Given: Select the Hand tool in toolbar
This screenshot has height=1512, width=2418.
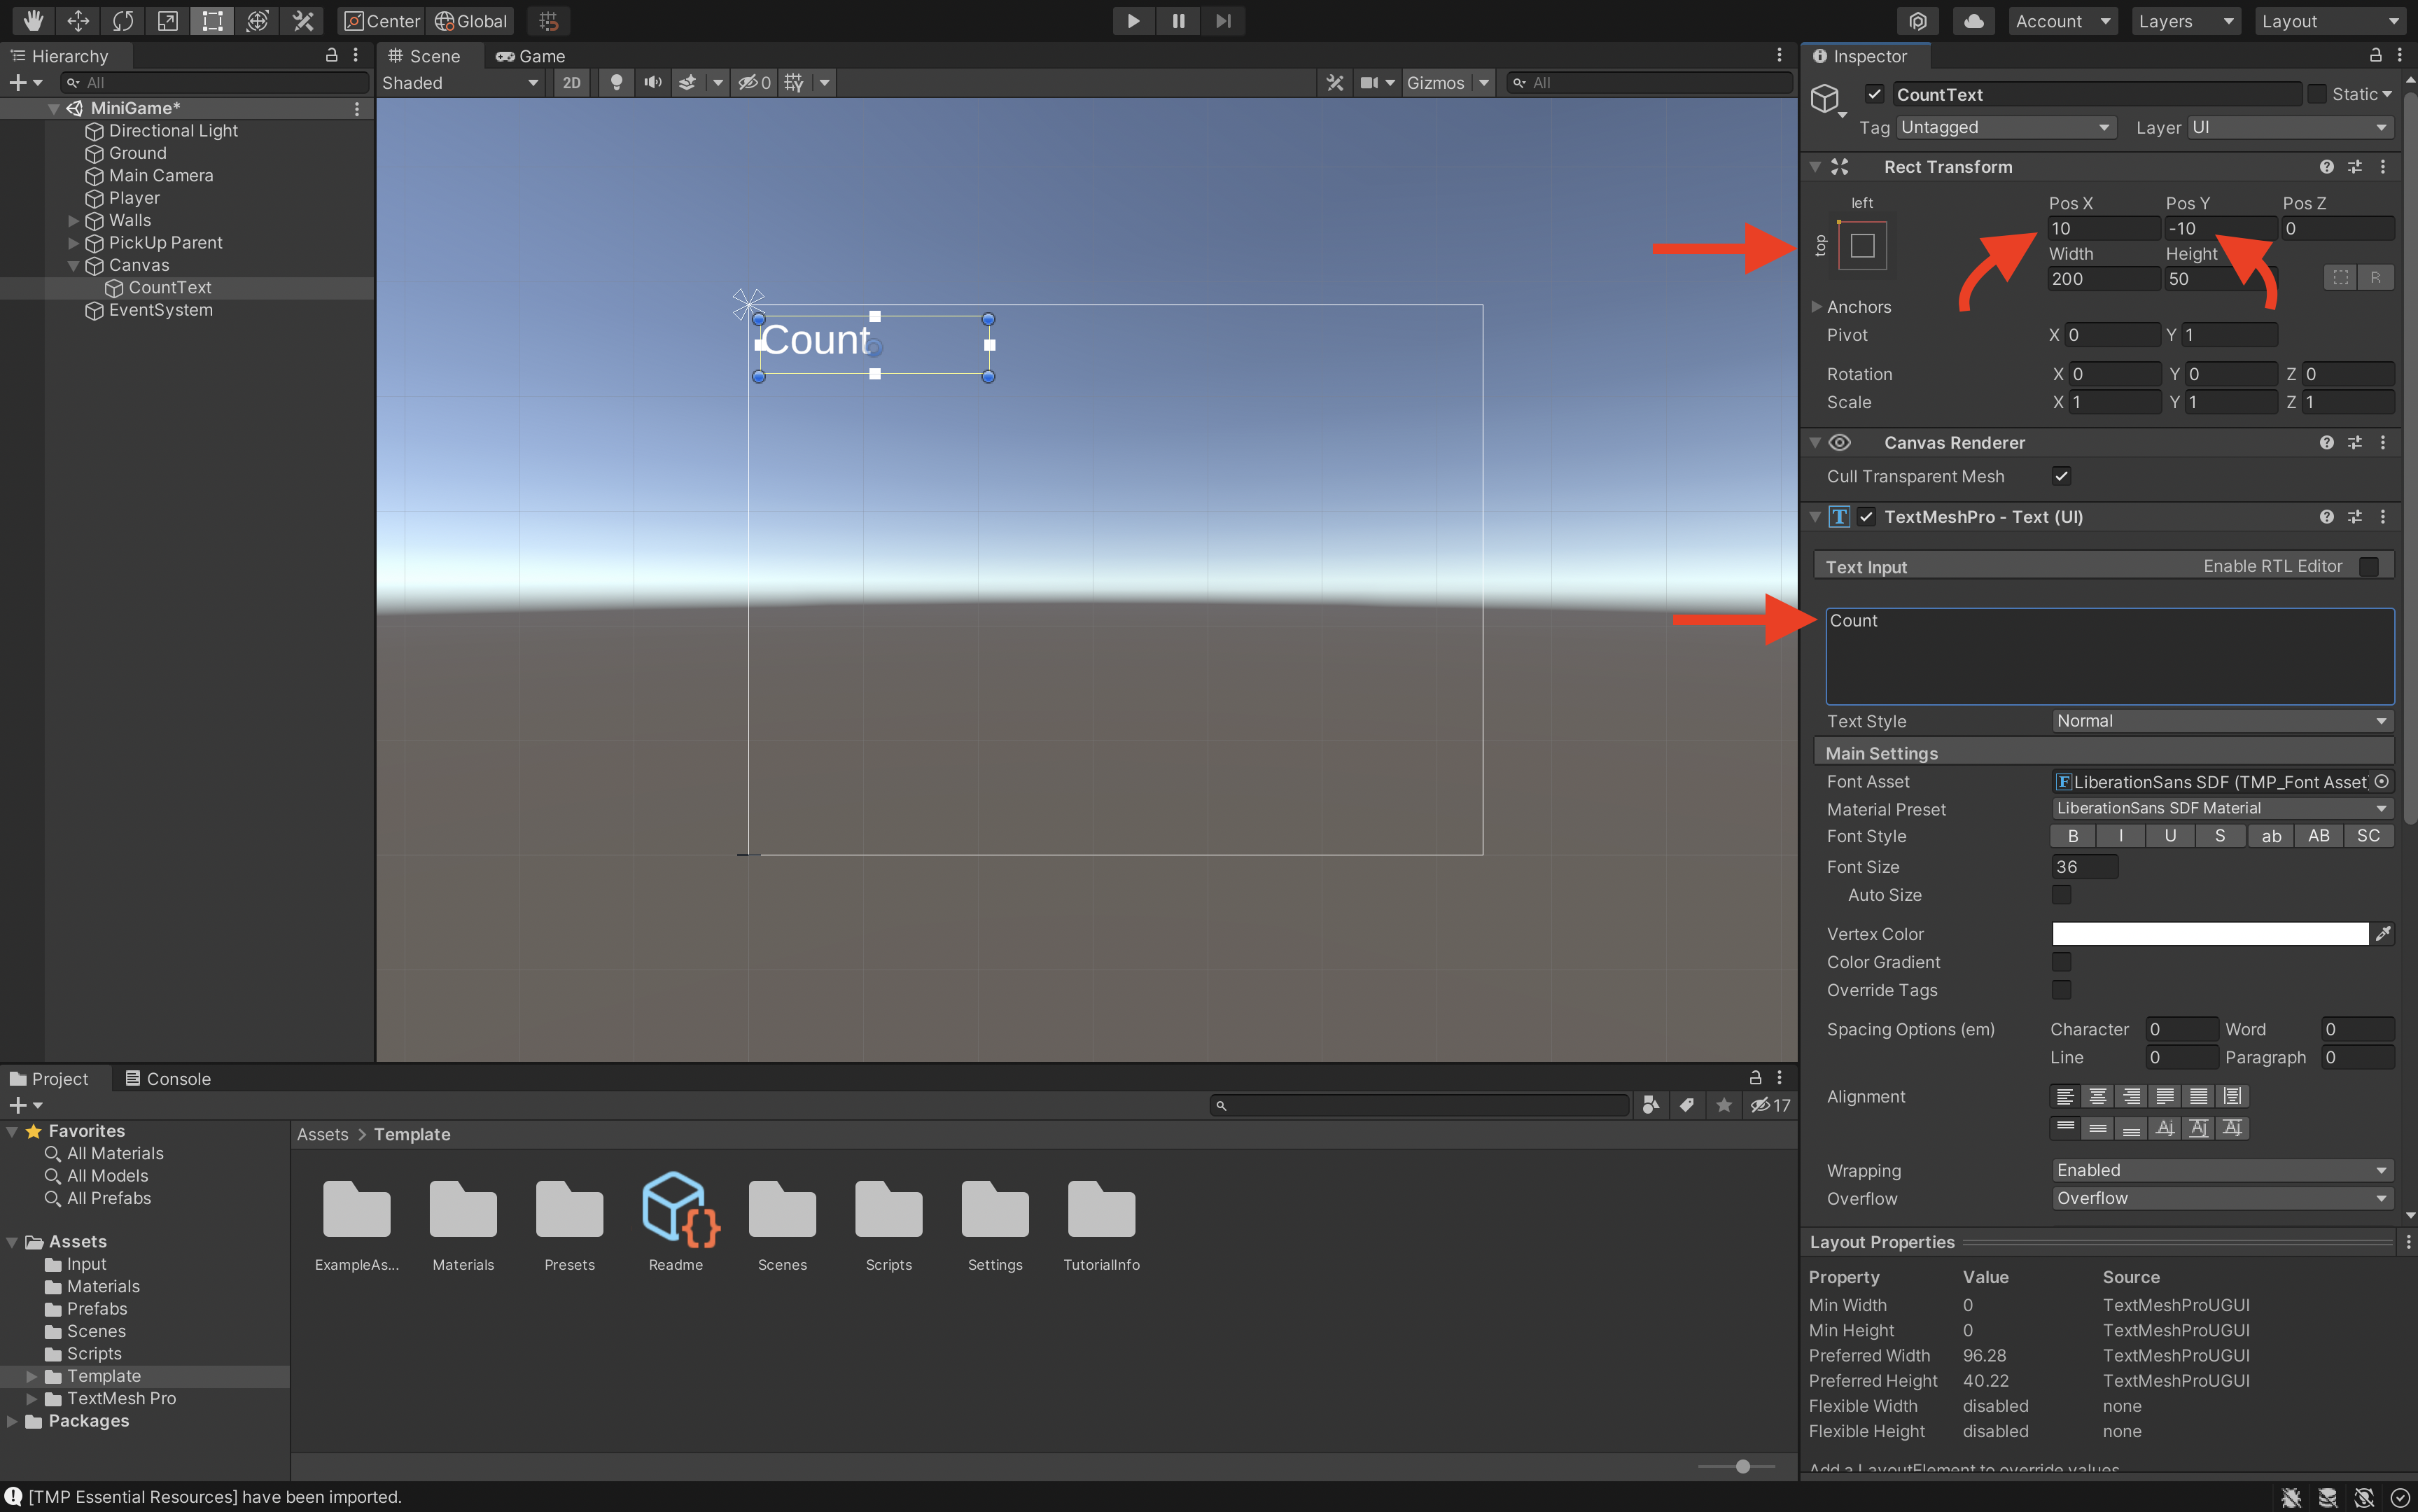Looking at the screenshot, I should pos(33,20).
